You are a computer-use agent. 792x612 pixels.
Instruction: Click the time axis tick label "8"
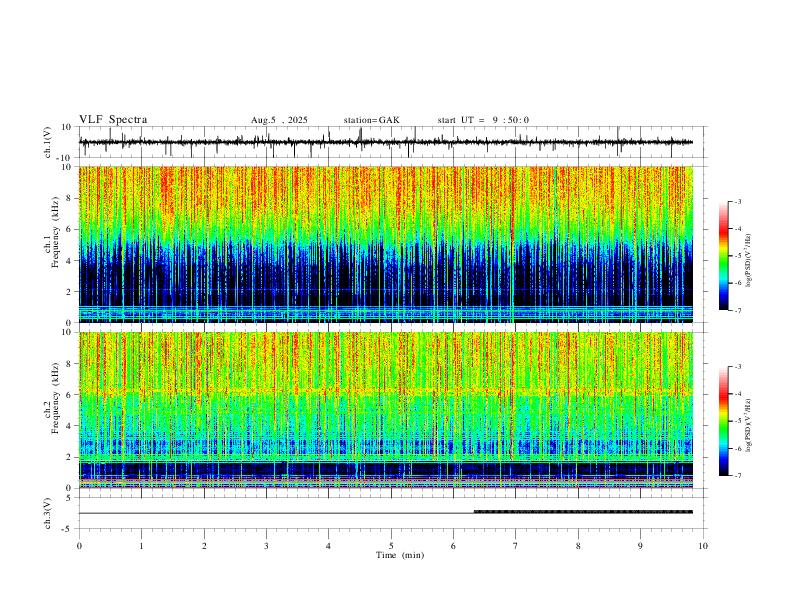tap(578, 546)
